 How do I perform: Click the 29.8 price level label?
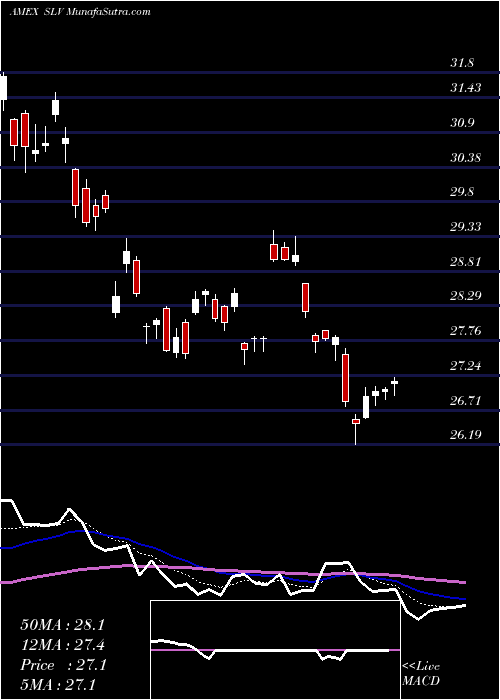tap(462, 192)
